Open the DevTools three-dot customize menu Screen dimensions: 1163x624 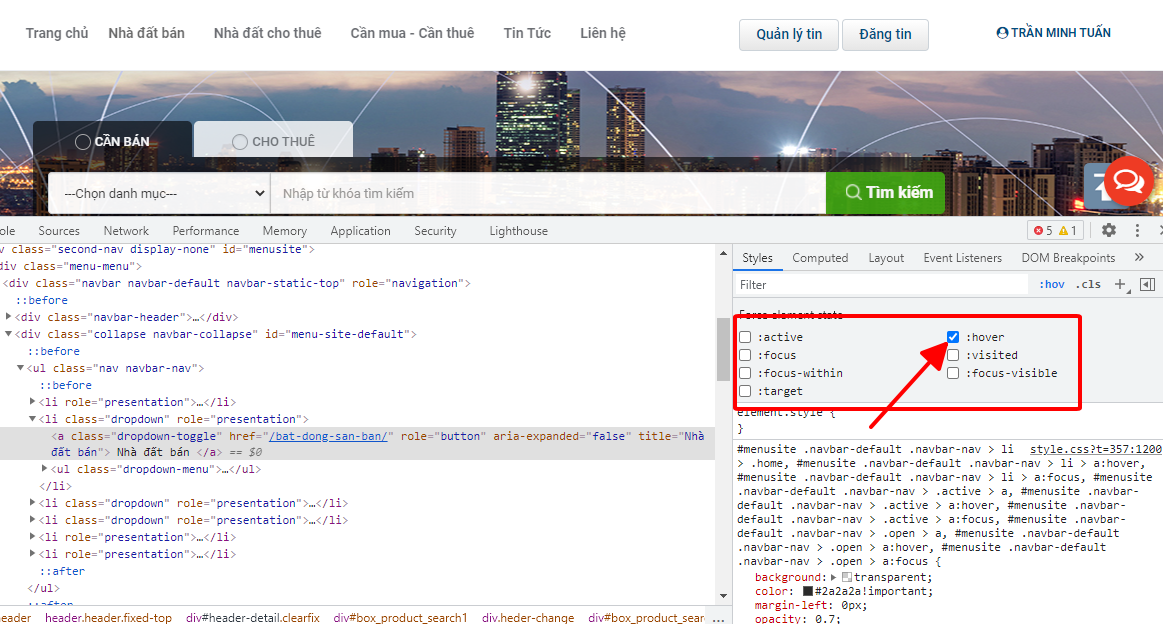pyautogui.click(x=1137, y=230)
